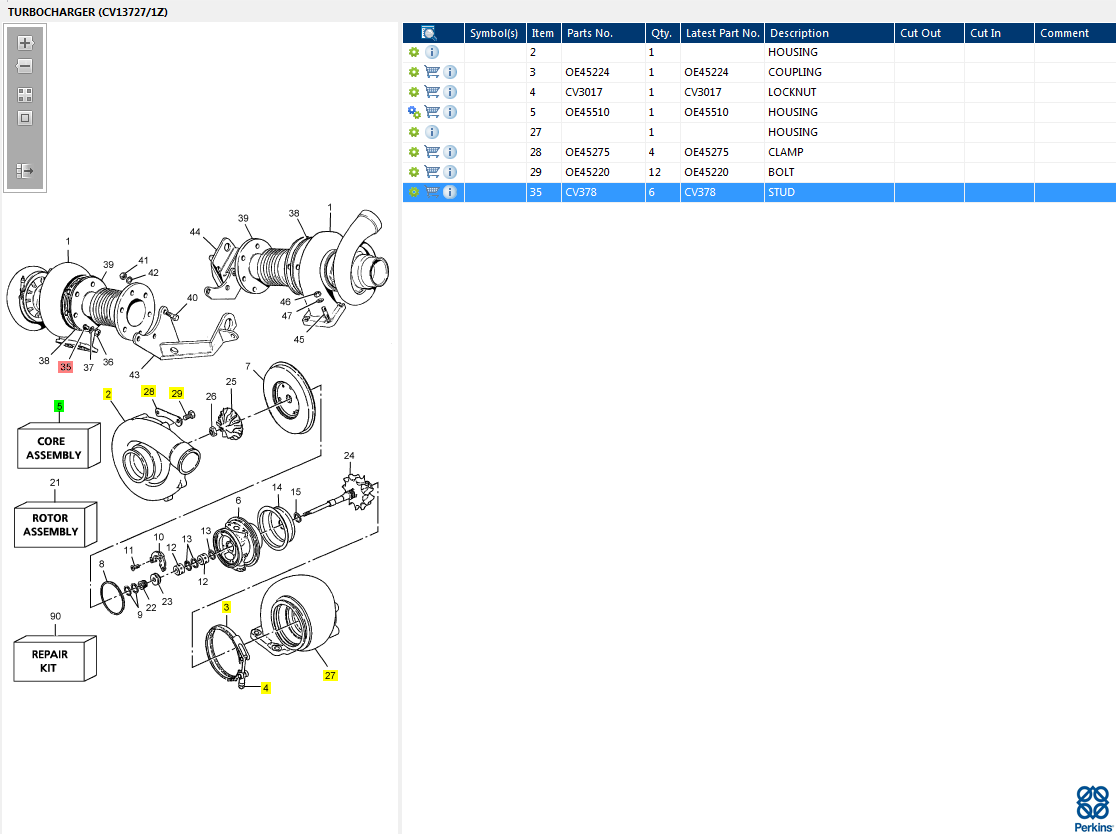Add CLAMP OE45275 to cart
Viewport: 1116px width, 834px height.
(x=432, y=152)
